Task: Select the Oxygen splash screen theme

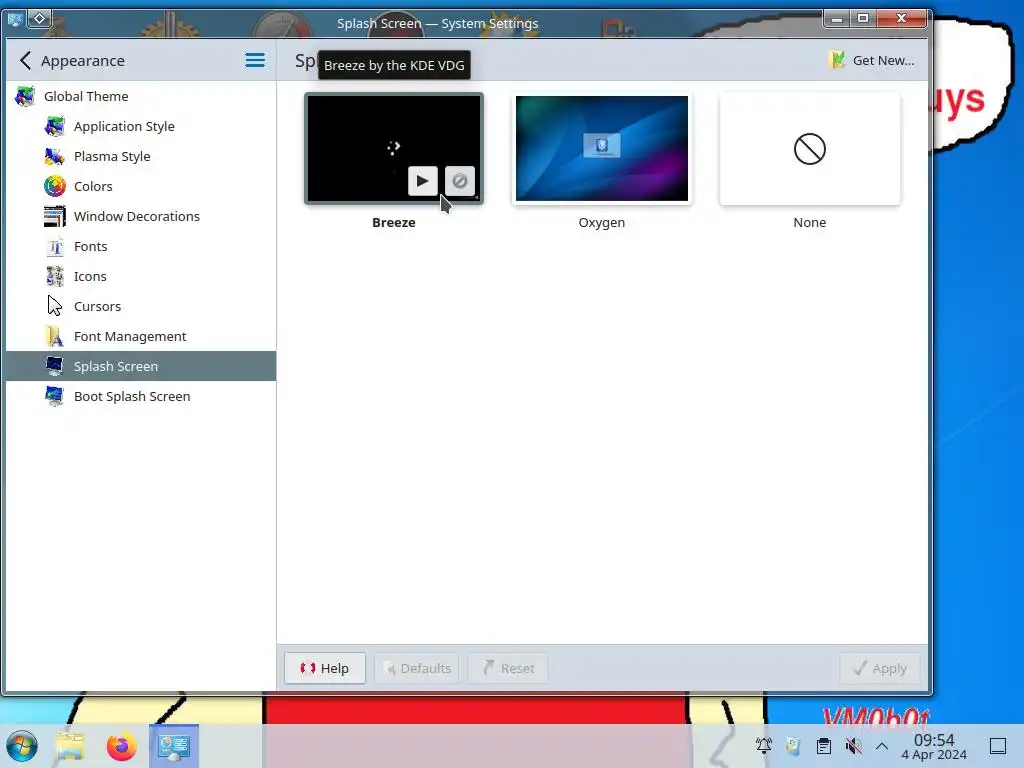Action: point(601,149)
